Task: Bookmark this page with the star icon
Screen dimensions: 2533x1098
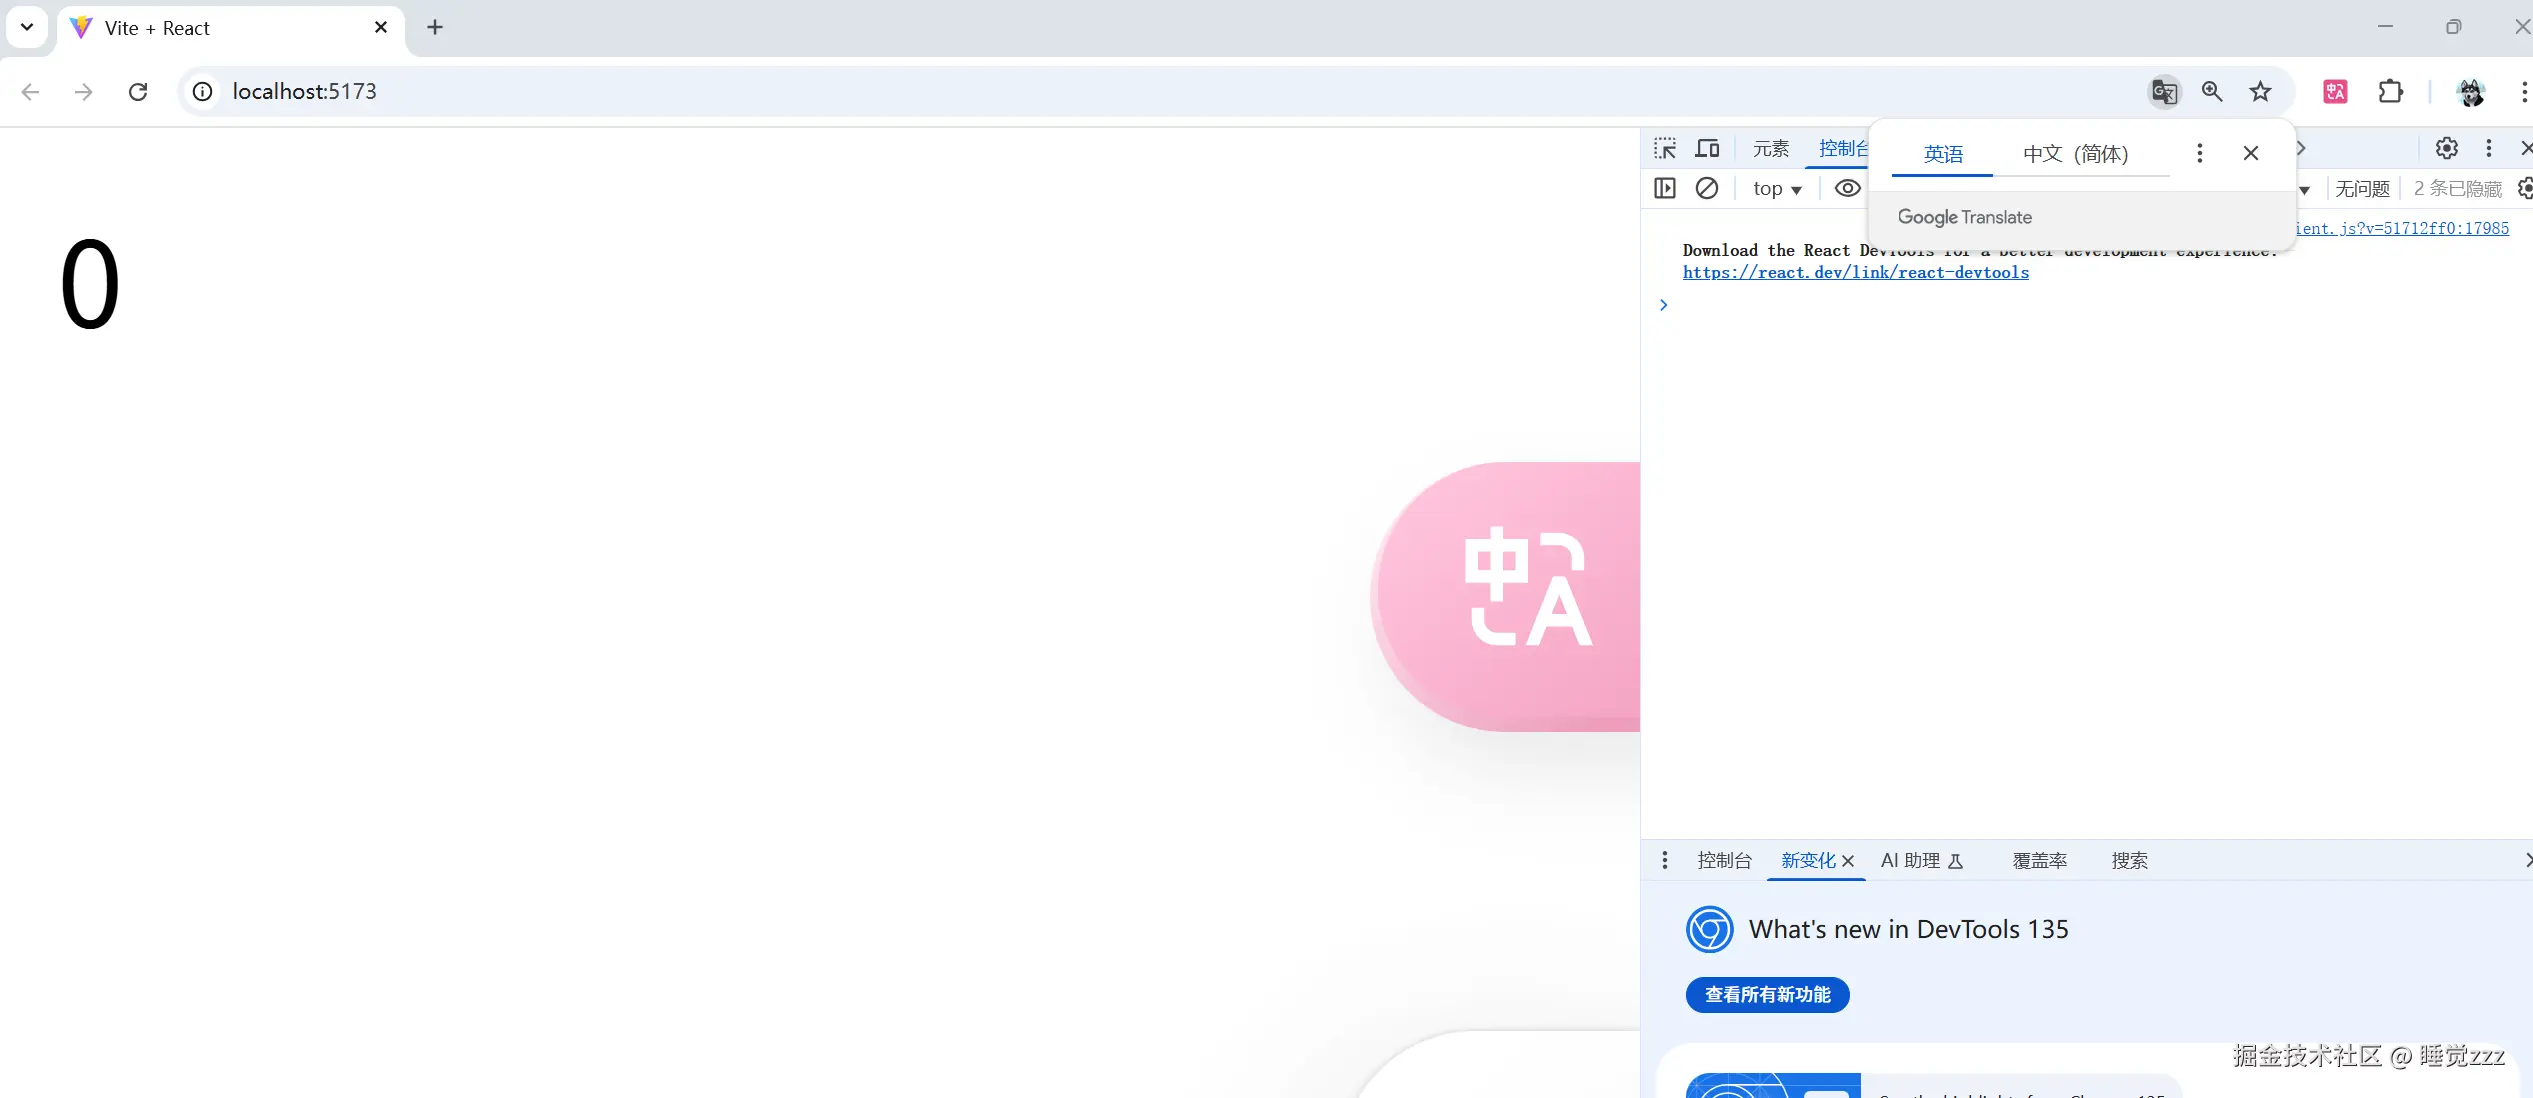Action: (x=2260, y=92)
